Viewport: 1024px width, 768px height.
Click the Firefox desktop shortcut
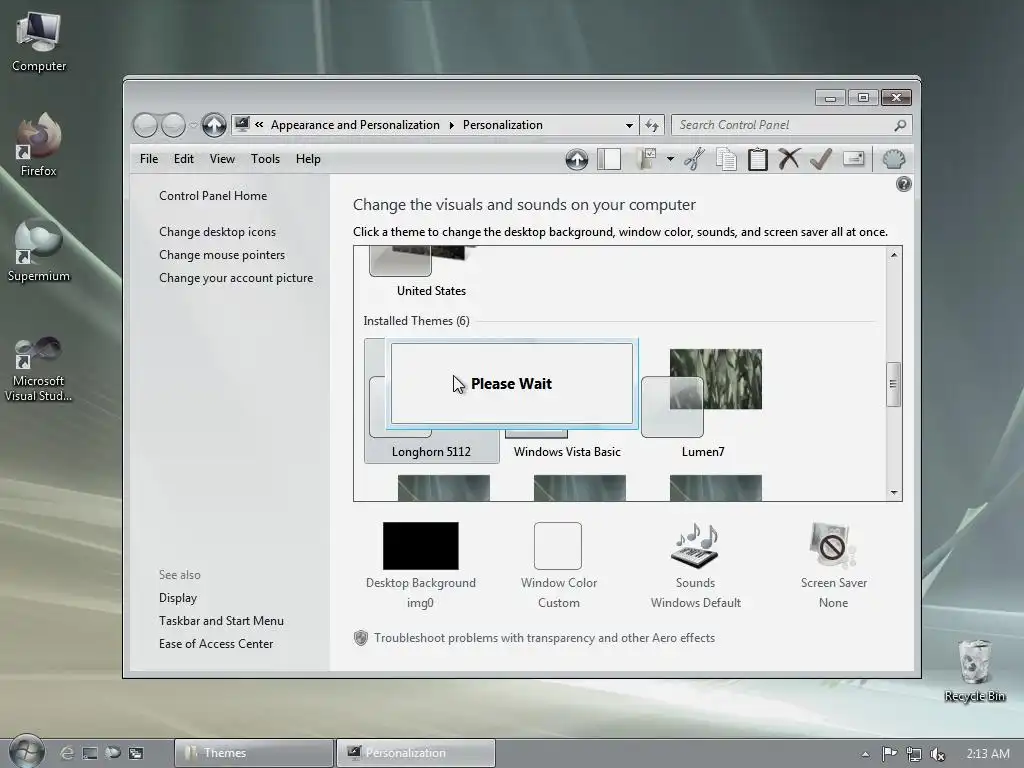39,145
